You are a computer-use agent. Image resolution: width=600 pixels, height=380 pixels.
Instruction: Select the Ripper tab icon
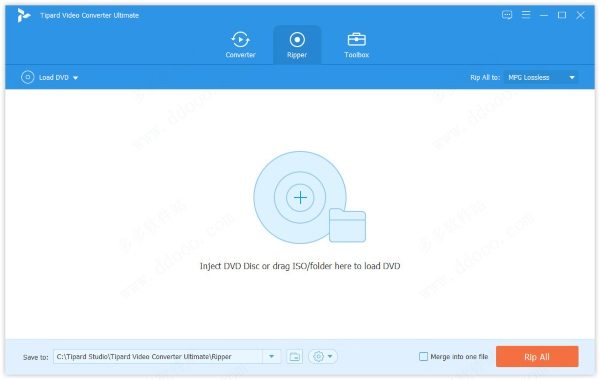click(x=297, y=39)
